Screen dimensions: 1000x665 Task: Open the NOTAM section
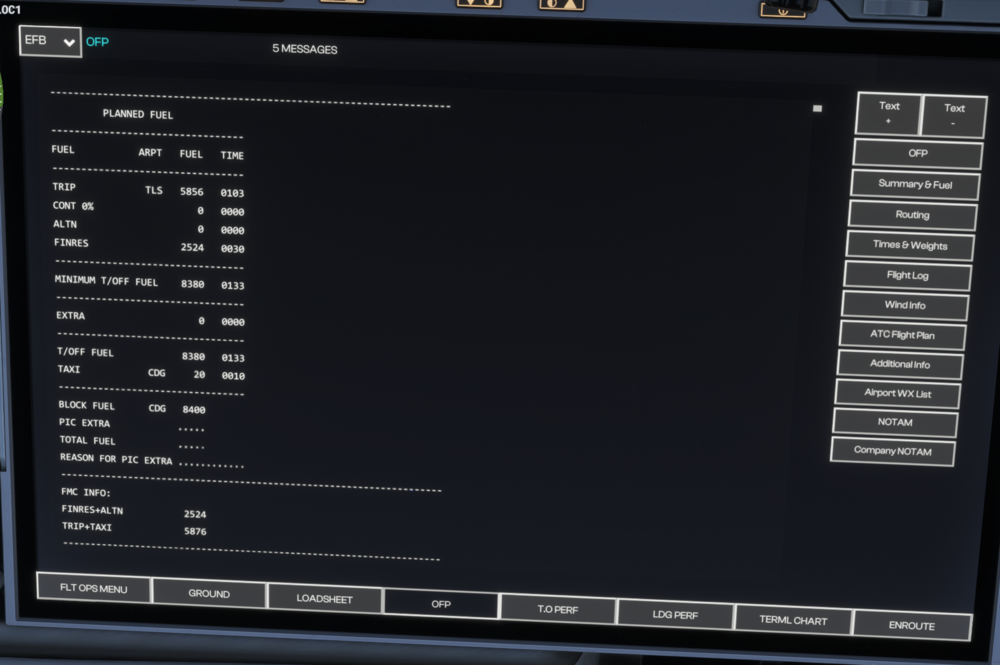click(x=895, y=422)
